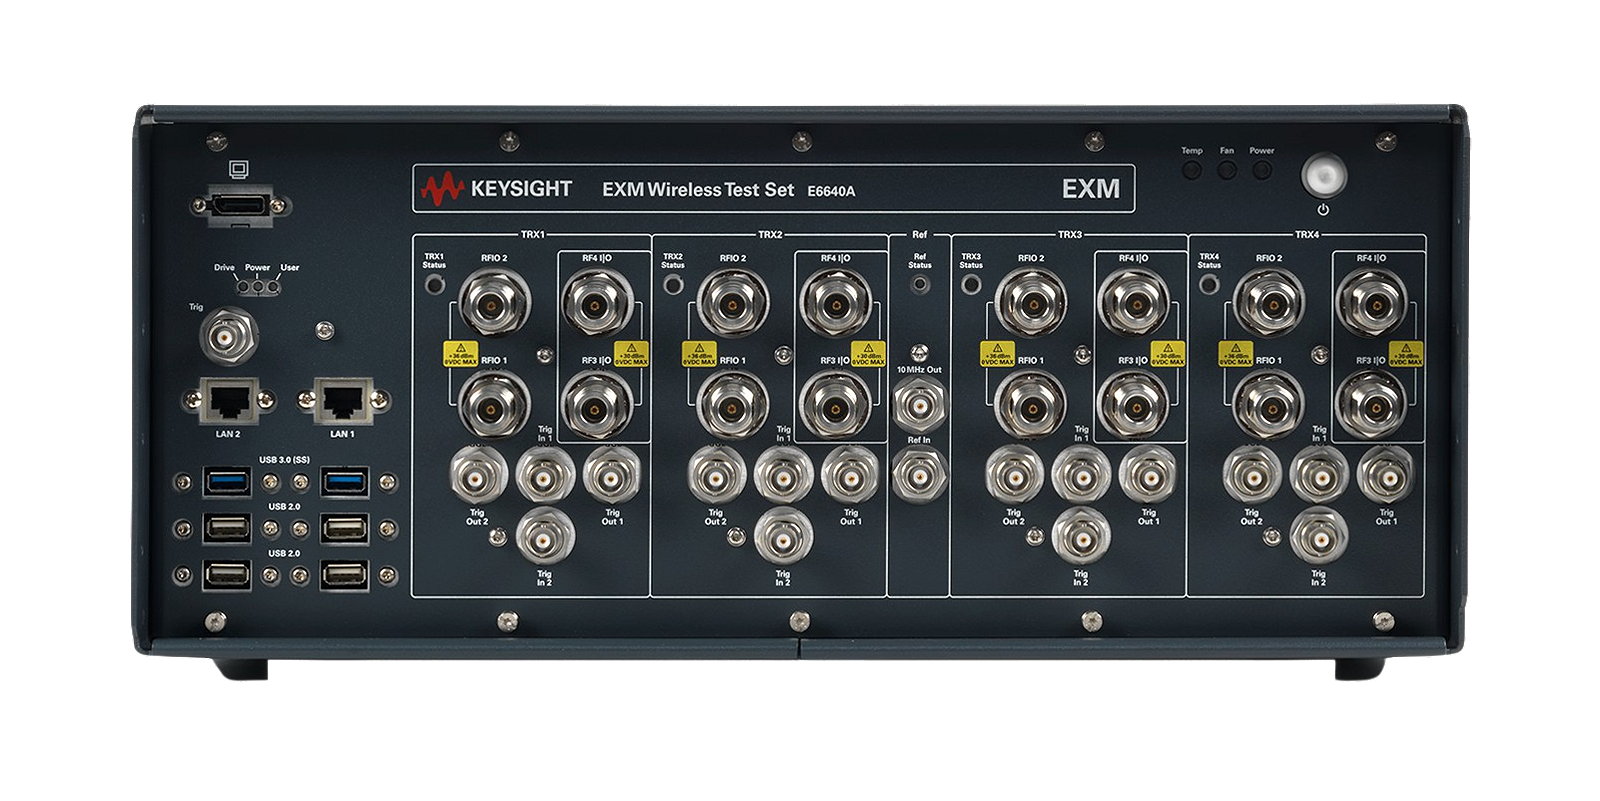
Task: Tap the Ref Status indicator LED
Action: tap(920, 285)
